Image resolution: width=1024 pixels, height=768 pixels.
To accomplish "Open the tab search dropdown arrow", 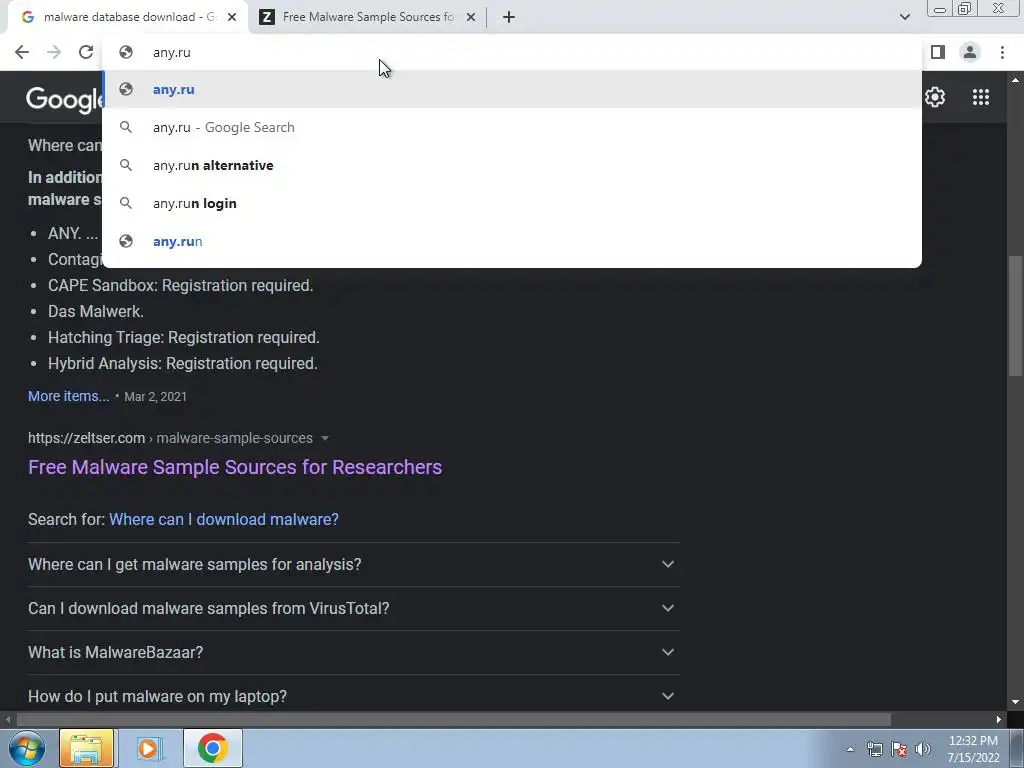I will coord(904,17).
